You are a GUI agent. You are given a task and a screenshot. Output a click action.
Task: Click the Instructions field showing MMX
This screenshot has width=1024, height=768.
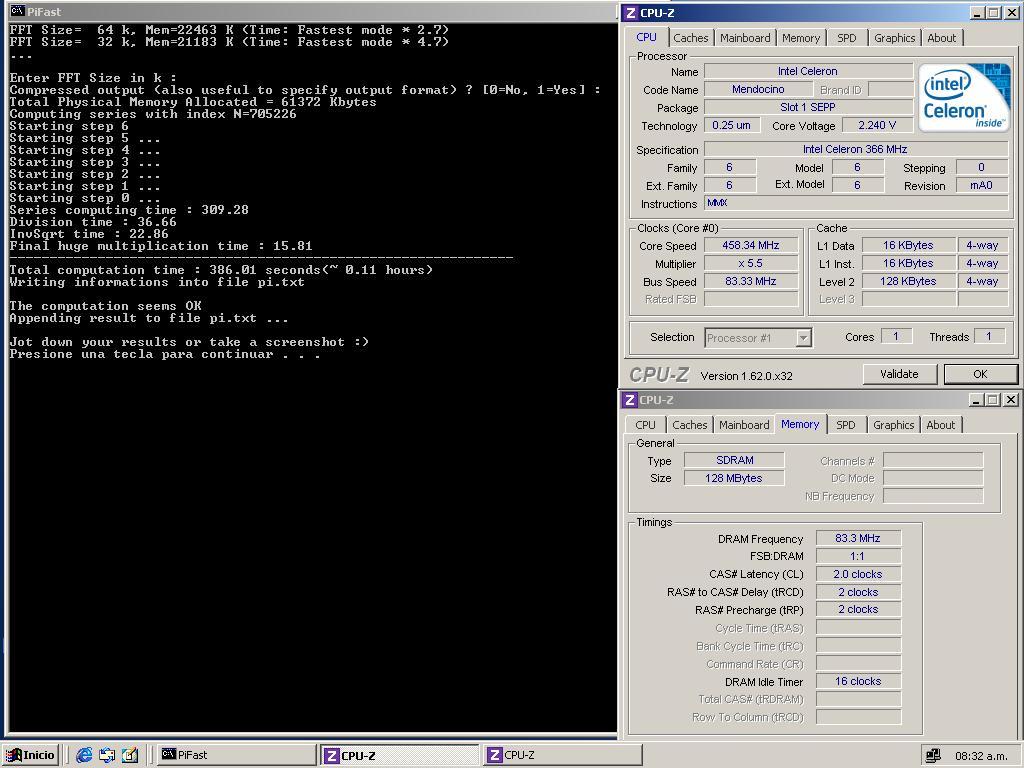point(856,203)
